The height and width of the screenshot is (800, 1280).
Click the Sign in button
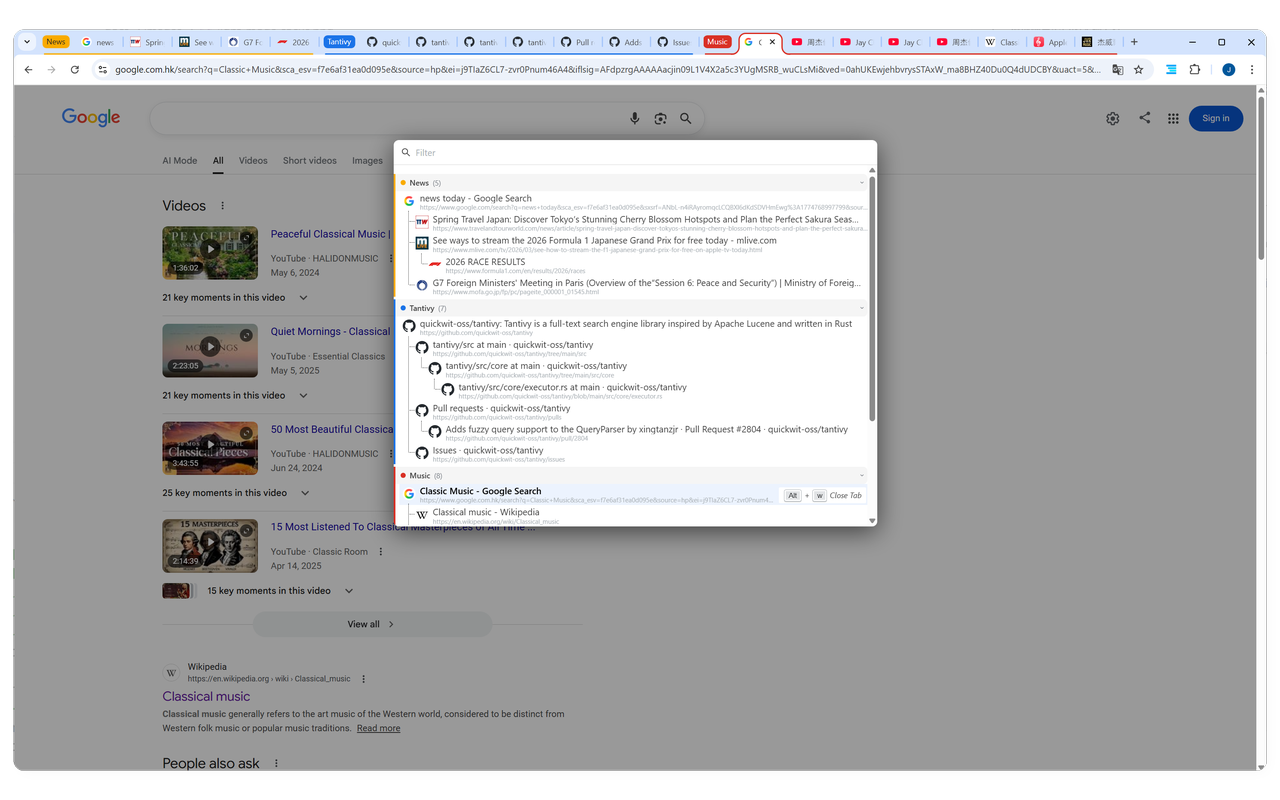tap(1216, 118)
